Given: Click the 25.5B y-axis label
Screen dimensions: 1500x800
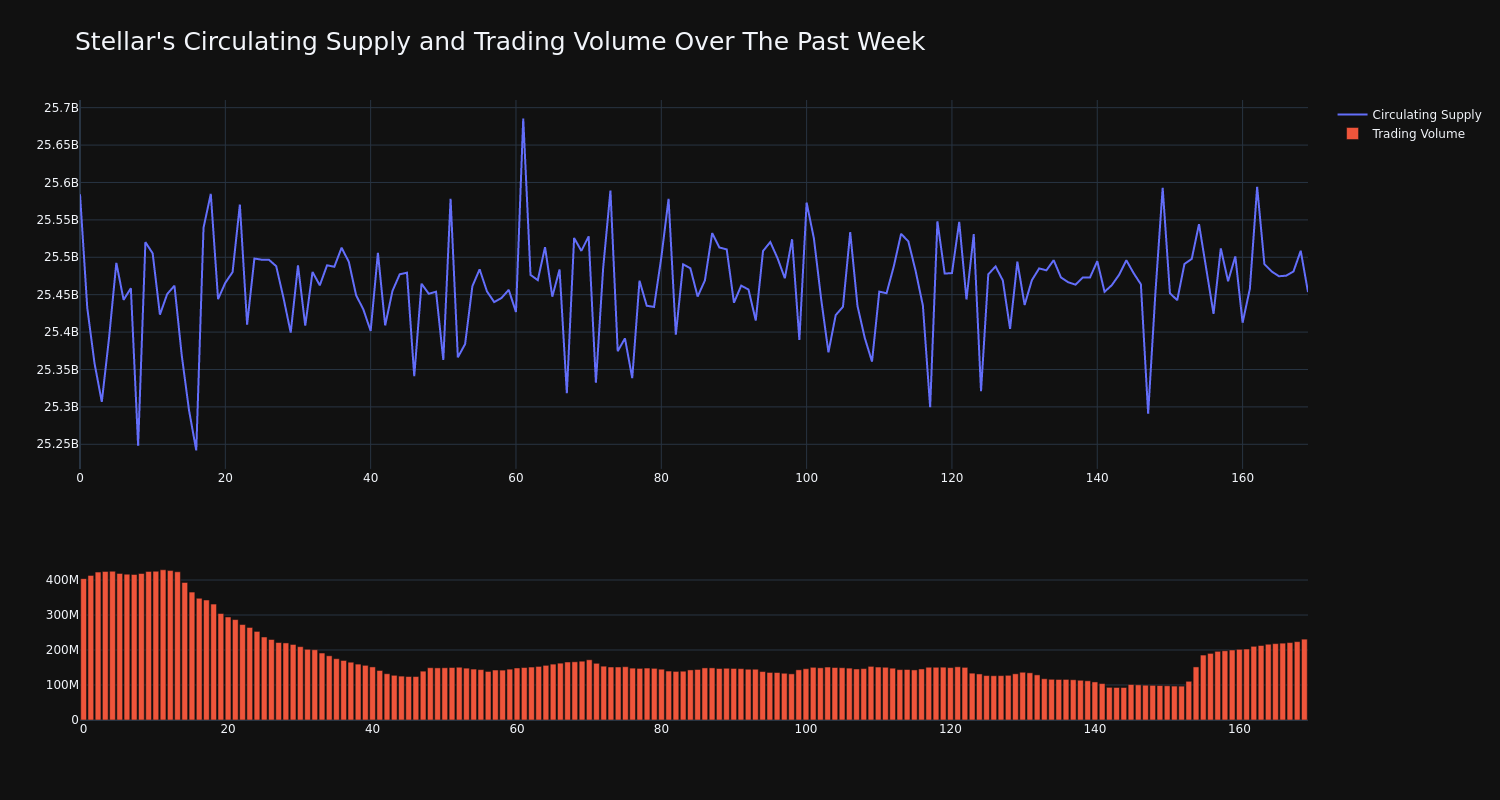Looking at the screenshot, I should tap(61, 257).
